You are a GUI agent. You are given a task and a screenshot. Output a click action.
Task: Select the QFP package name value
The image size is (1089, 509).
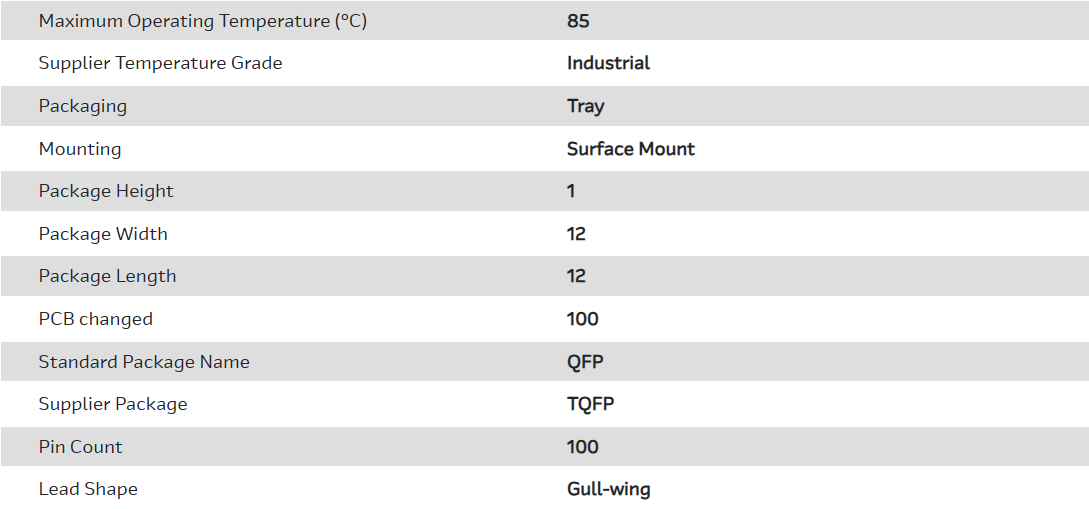[585, 362]
